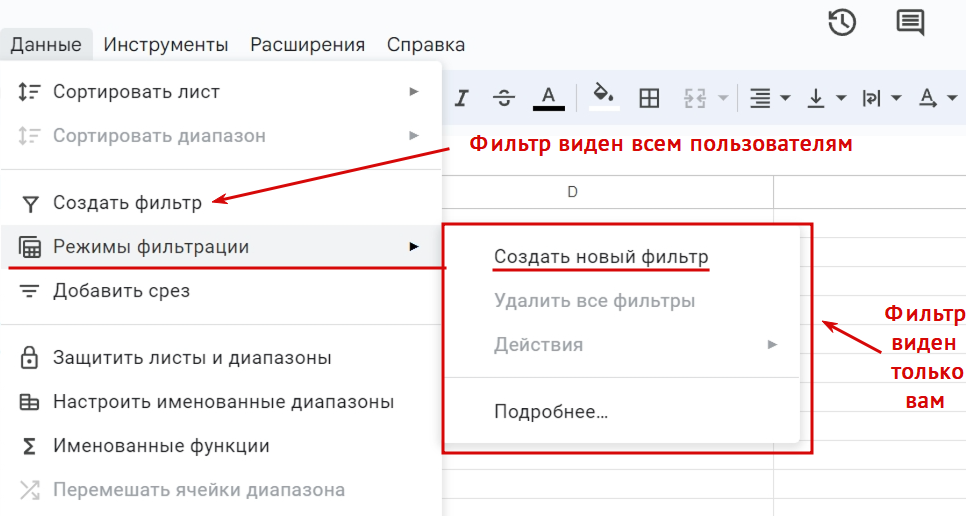Open the fill color paint bucket
The height and width of the screenshot is (532, 976).
tap(602, 96)
